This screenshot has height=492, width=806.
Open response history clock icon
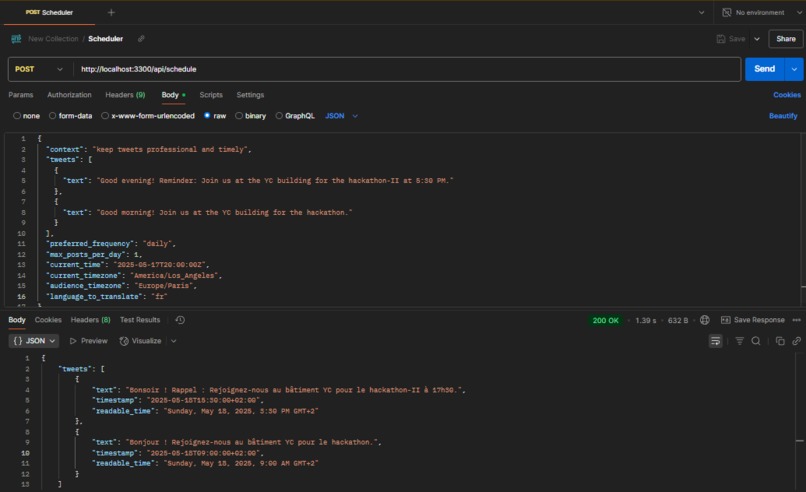tap(180, 320)
